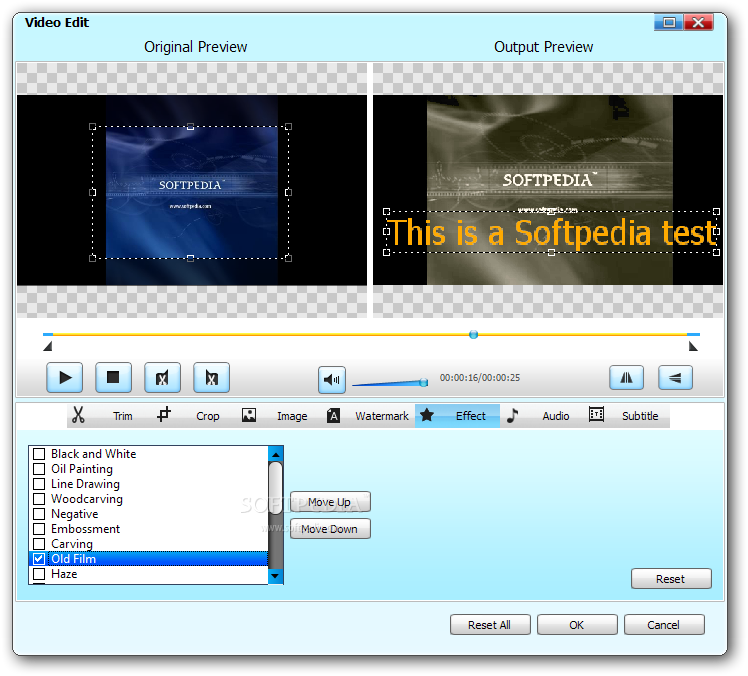
Task: Click the Play button
Action: 64,378
